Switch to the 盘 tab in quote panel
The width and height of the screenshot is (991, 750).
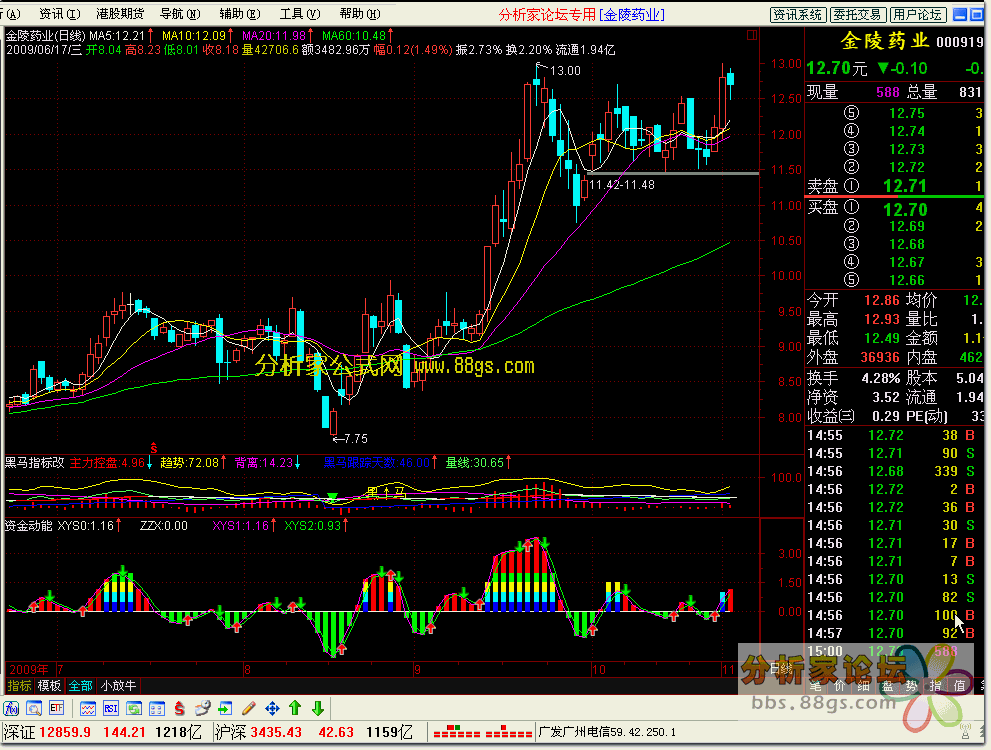pyautogui.click(x=887, y=686)
